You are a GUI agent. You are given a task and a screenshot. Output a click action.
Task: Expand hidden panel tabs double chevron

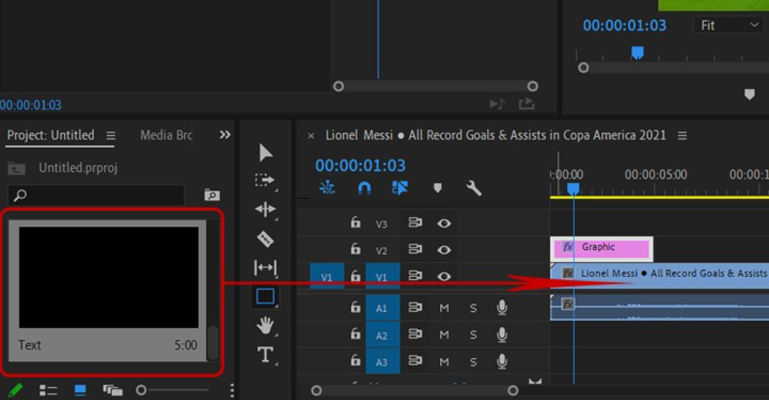click(x=225, y=135)
